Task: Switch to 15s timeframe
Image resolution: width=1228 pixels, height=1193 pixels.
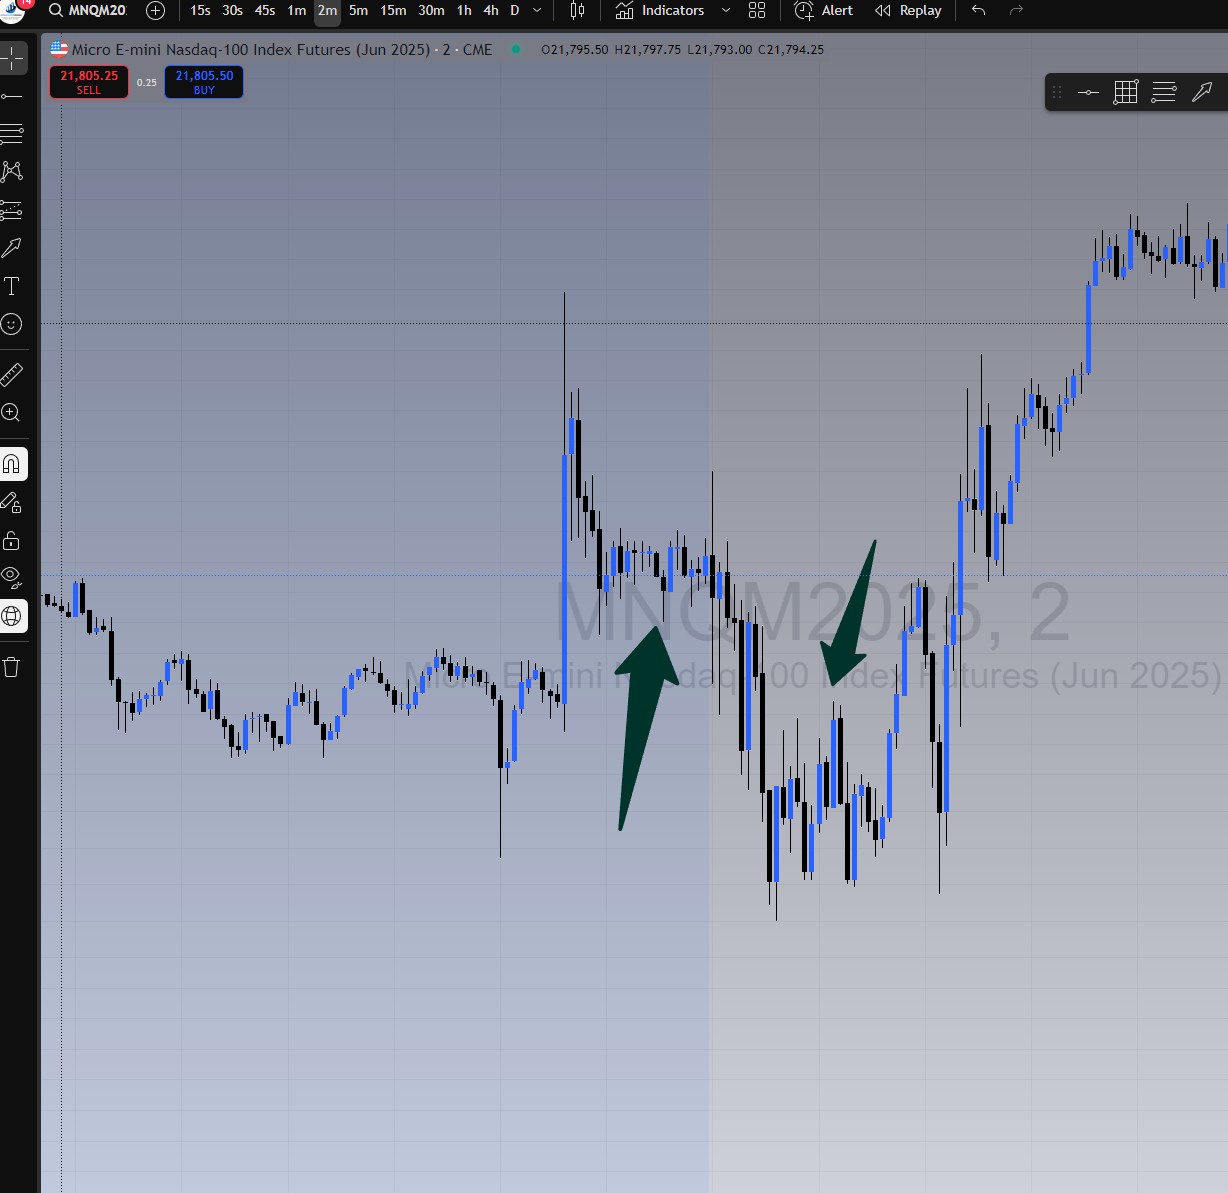Action: click(200, 11)
